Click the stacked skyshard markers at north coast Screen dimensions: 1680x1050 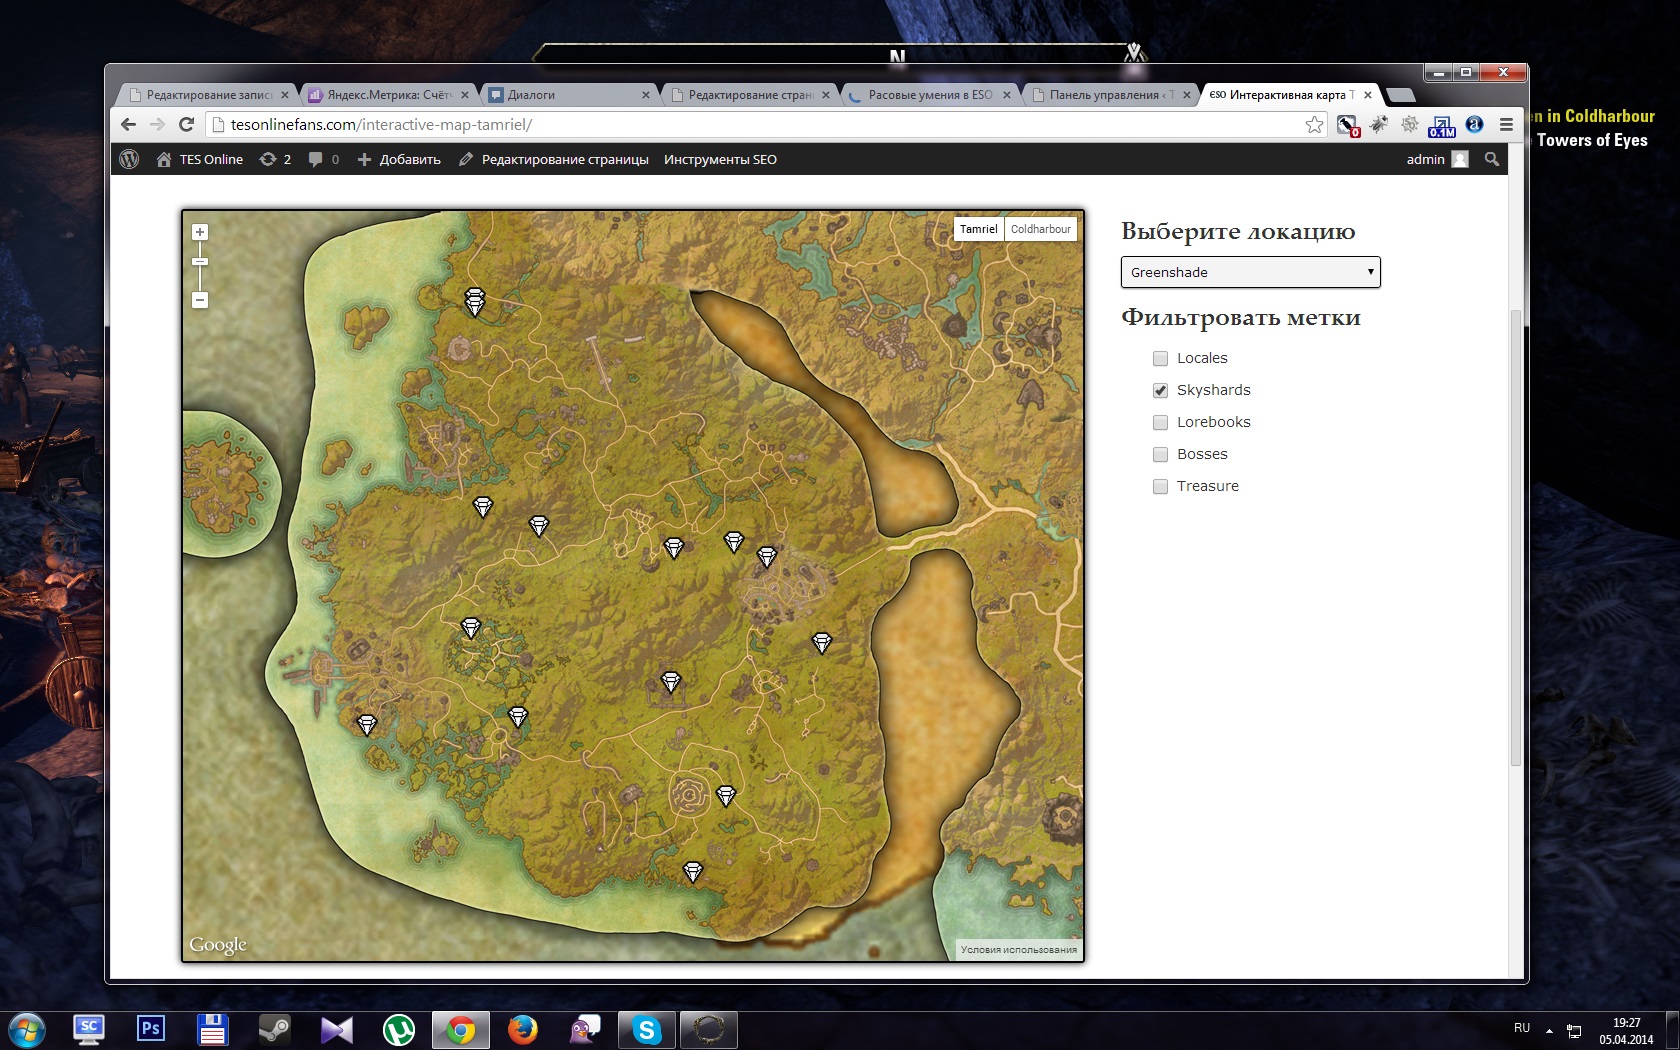(x=475, y=302)
